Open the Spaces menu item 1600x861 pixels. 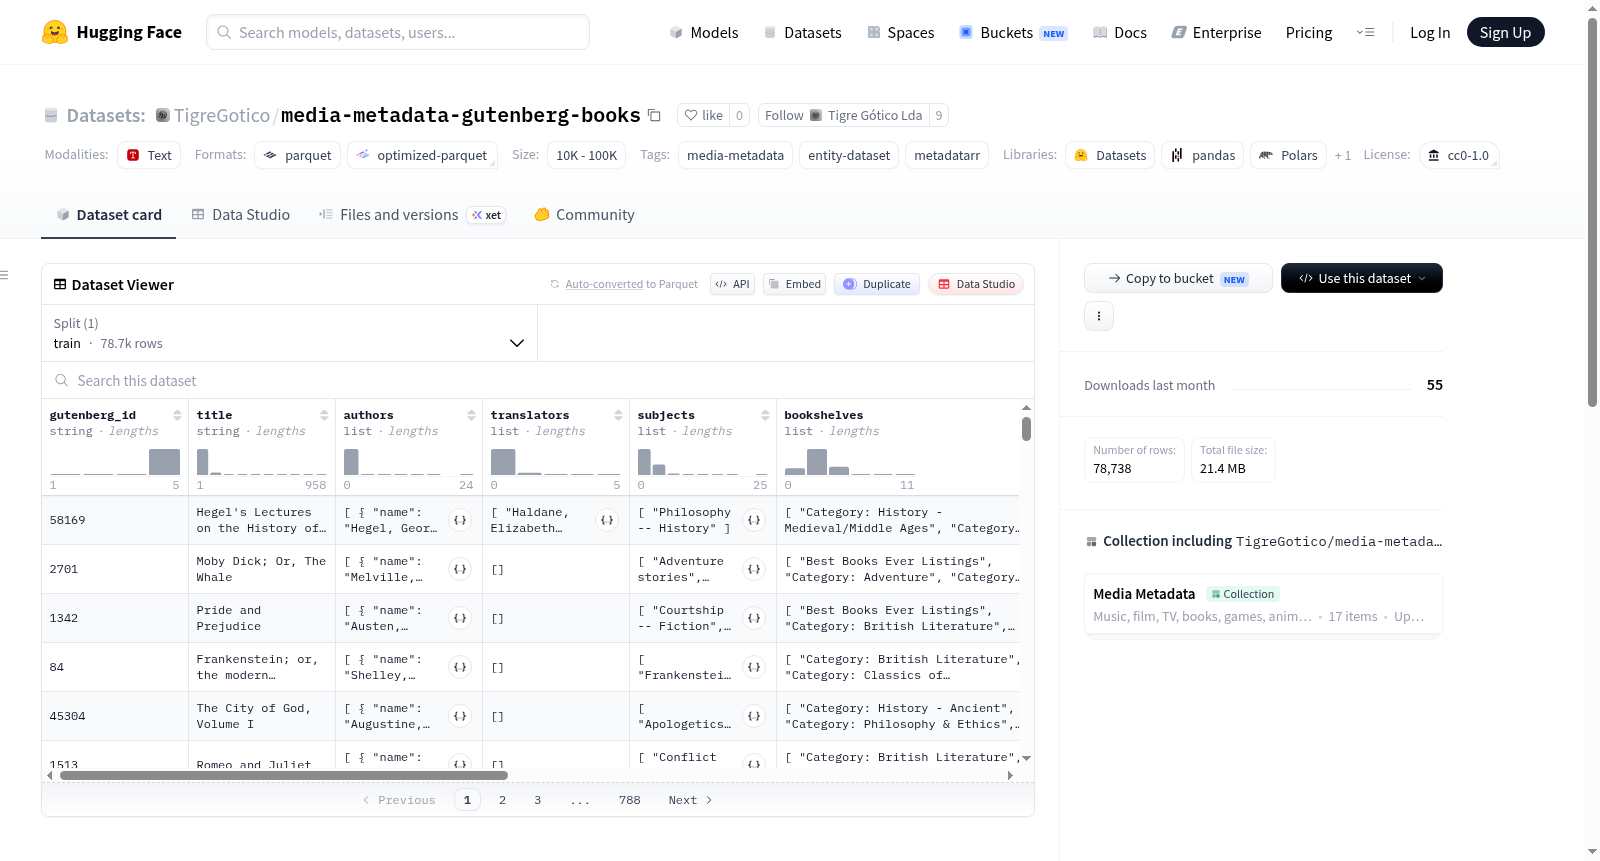point(900,32)
